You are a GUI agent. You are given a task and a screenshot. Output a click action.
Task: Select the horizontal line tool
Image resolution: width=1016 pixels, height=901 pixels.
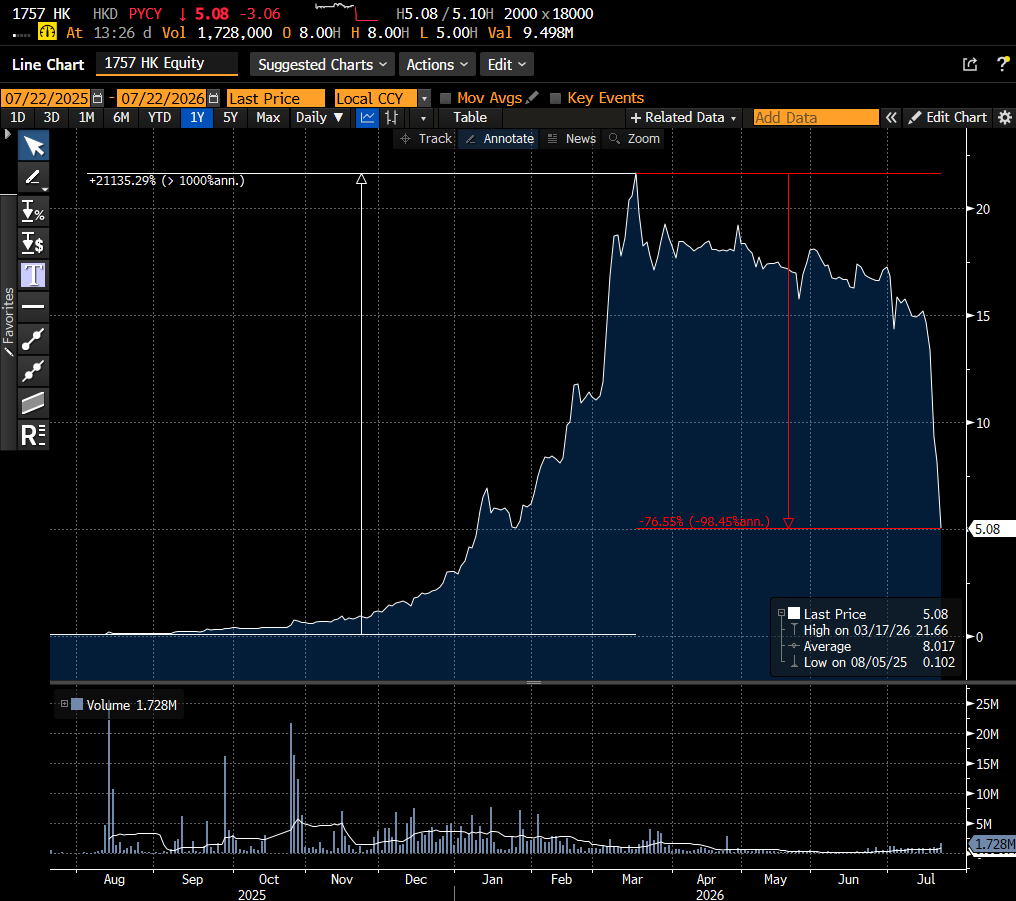coord(33,306)
